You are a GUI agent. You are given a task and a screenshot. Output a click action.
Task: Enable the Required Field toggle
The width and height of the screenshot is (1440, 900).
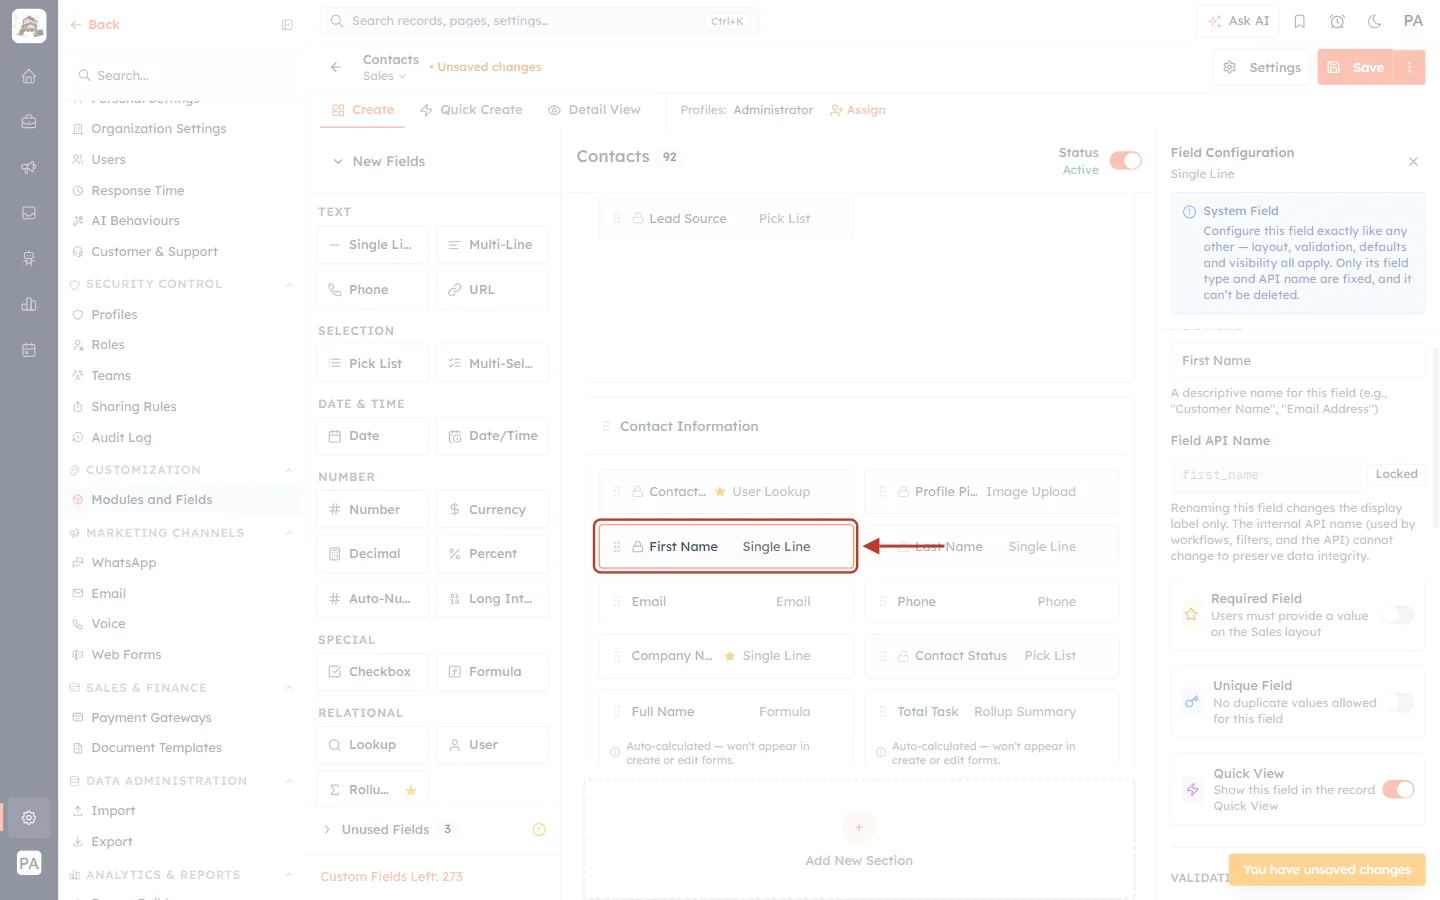coord(1398,615)
